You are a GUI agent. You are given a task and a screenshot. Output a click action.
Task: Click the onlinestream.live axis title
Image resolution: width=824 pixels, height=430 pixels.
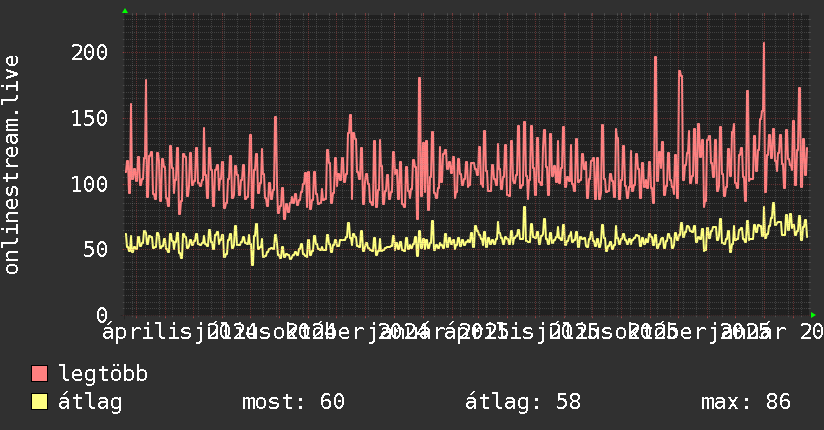[x=11, y=165]
